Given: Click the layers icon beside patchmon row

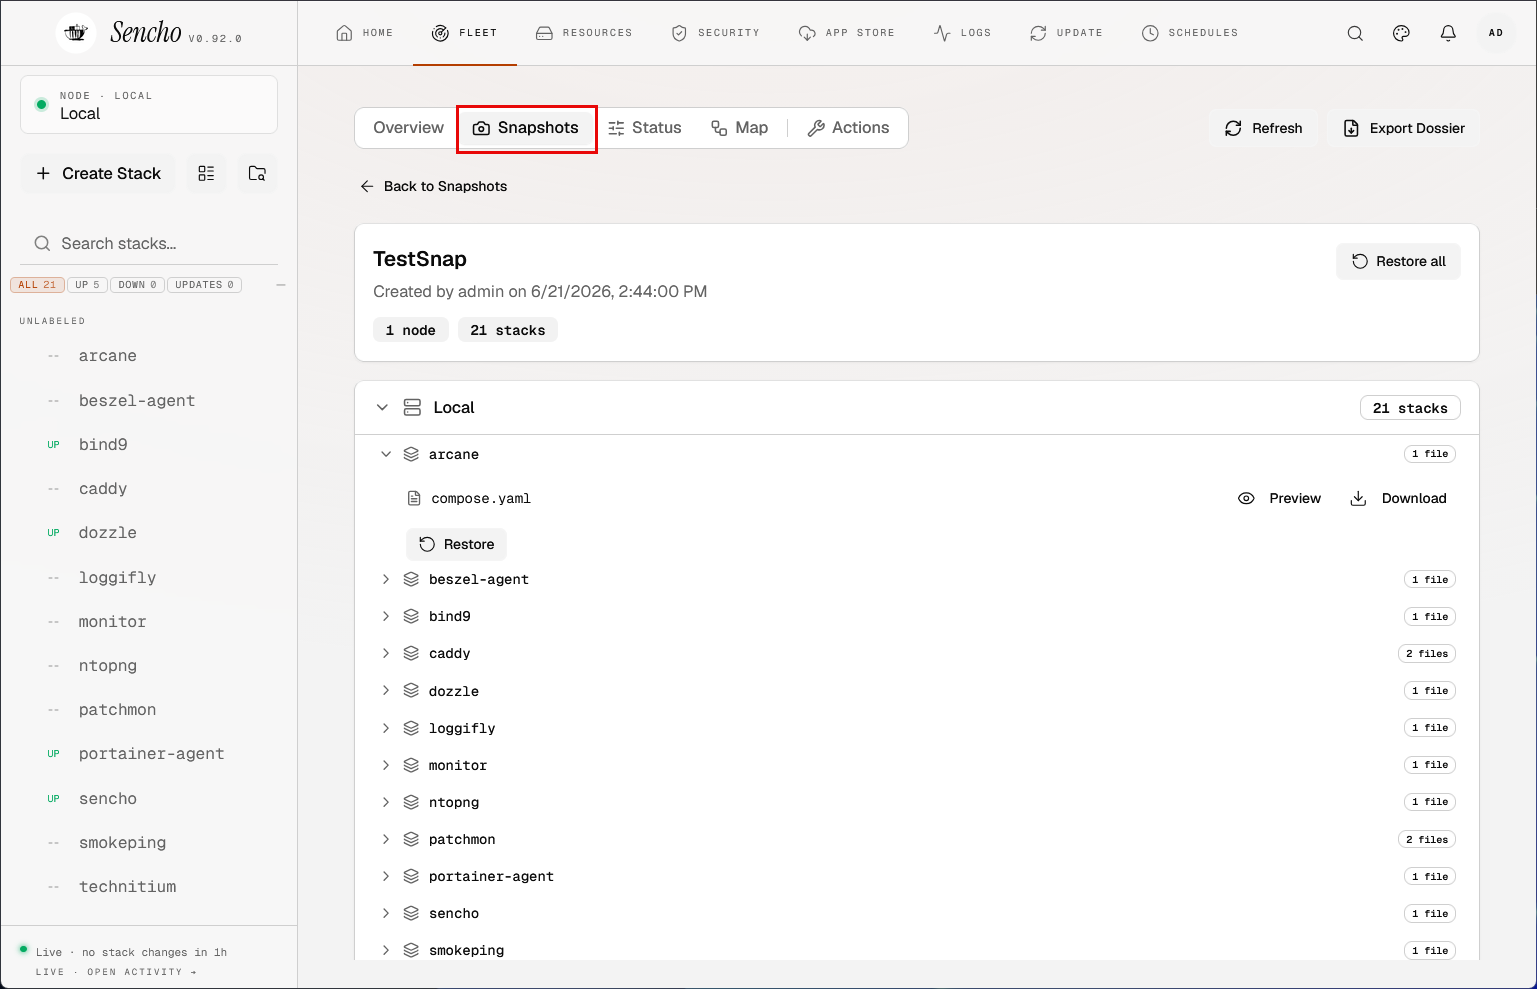Looking at the screenshot, I should pyautogui.click(x=411, y=839).
